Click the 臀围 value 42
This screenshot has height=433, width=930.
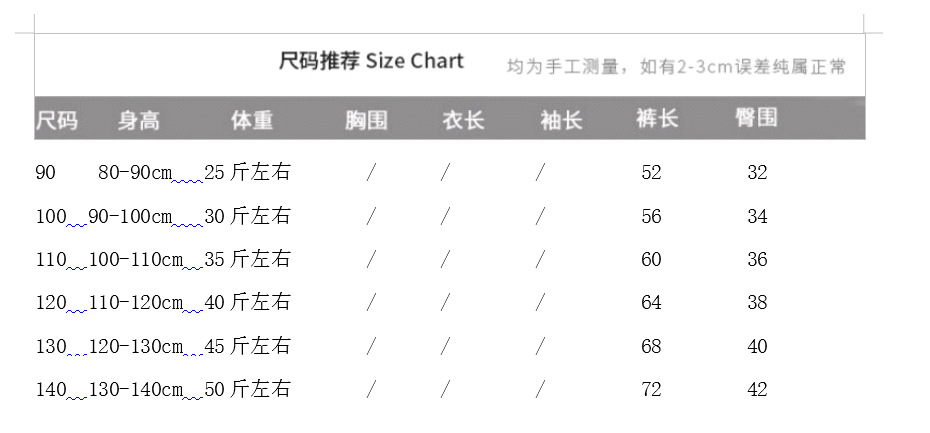pos(757,390)
